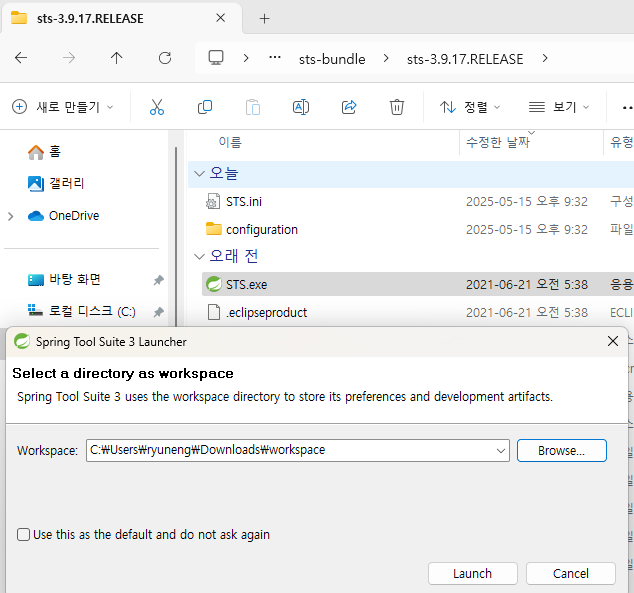Click the Paste clipboard icon

tap(253, 107)
